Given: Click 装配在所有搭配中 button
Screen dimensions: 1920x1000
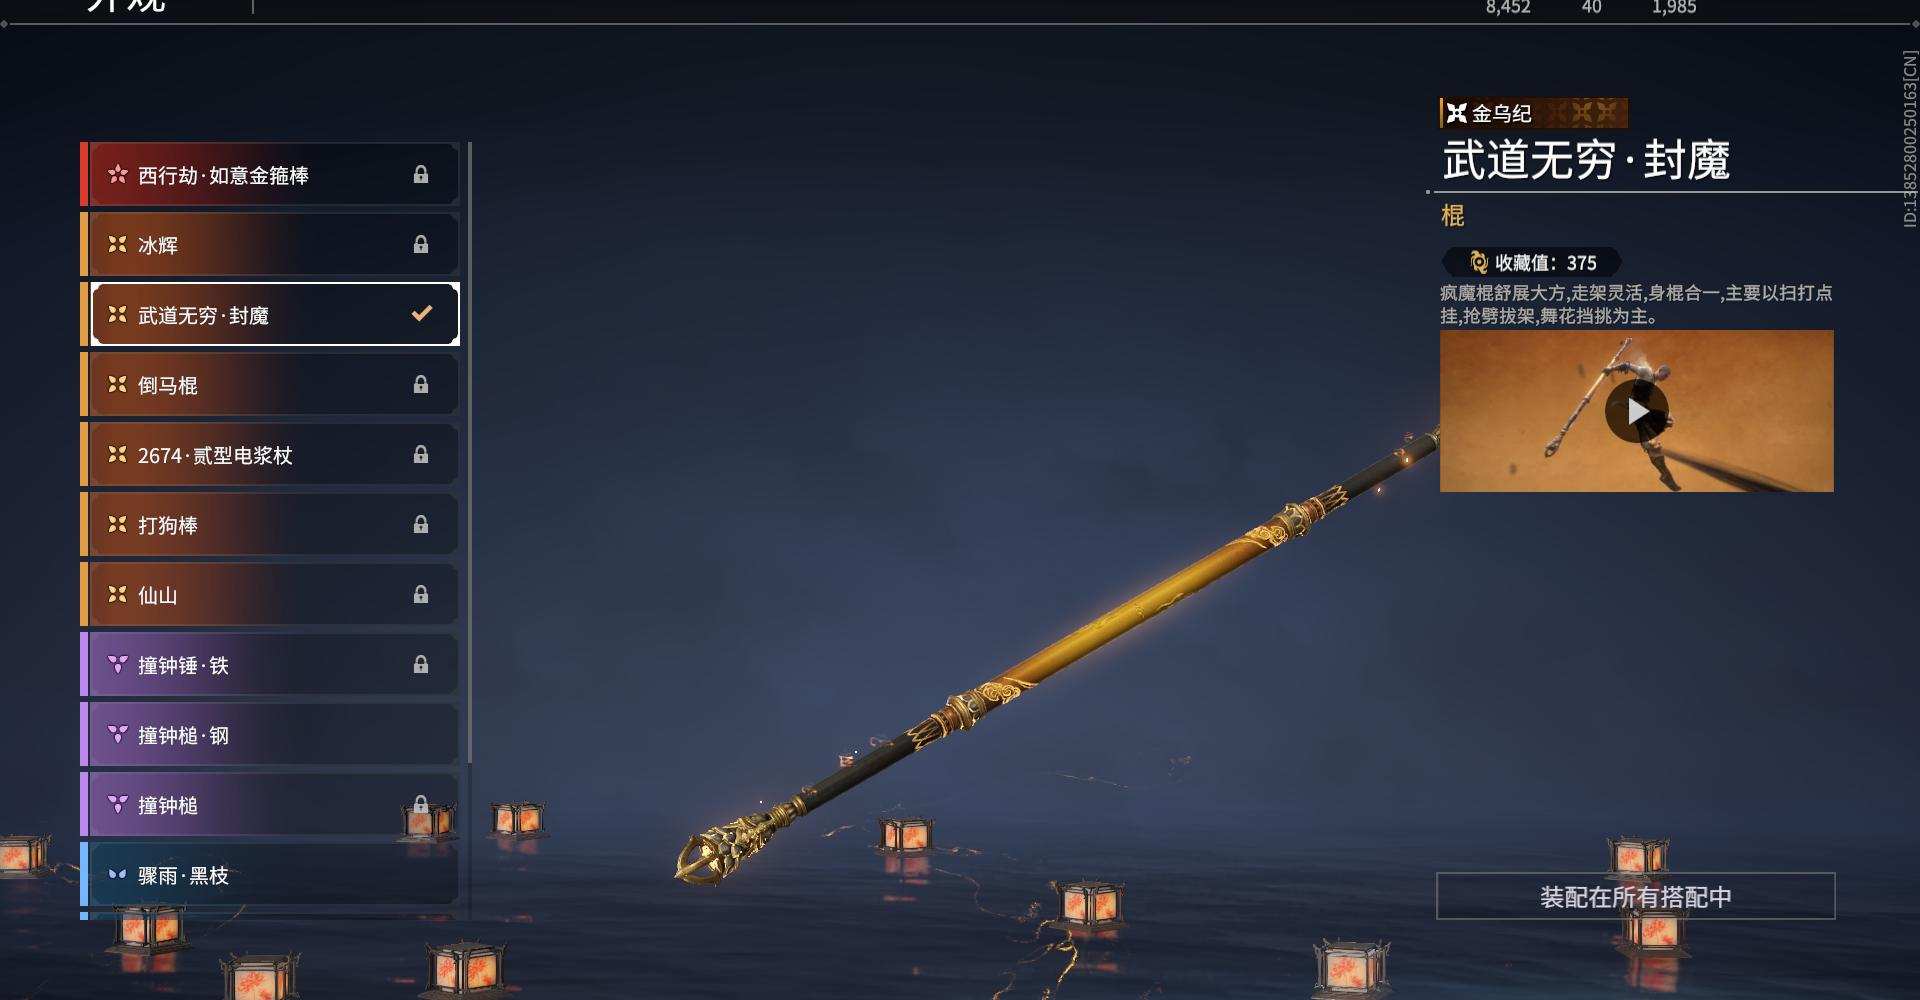Looking at the screenshot, I should click(x=1636, y=896).
